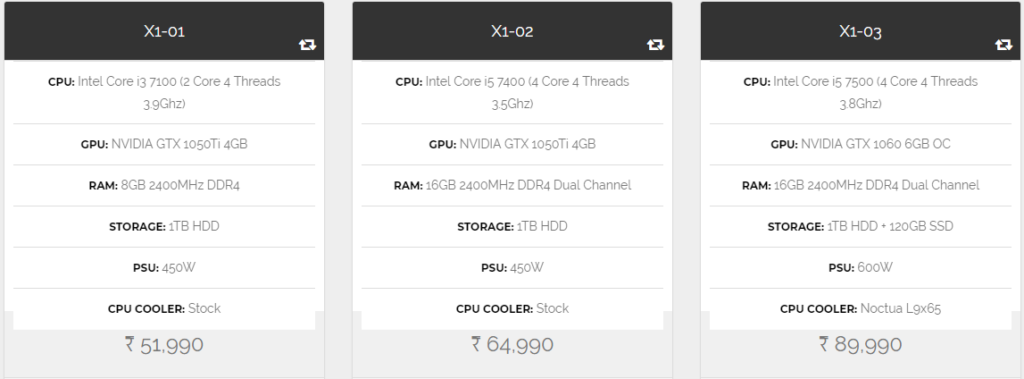
Task: Select the ₹ 51,990 price
Action: tap(164, 344)
